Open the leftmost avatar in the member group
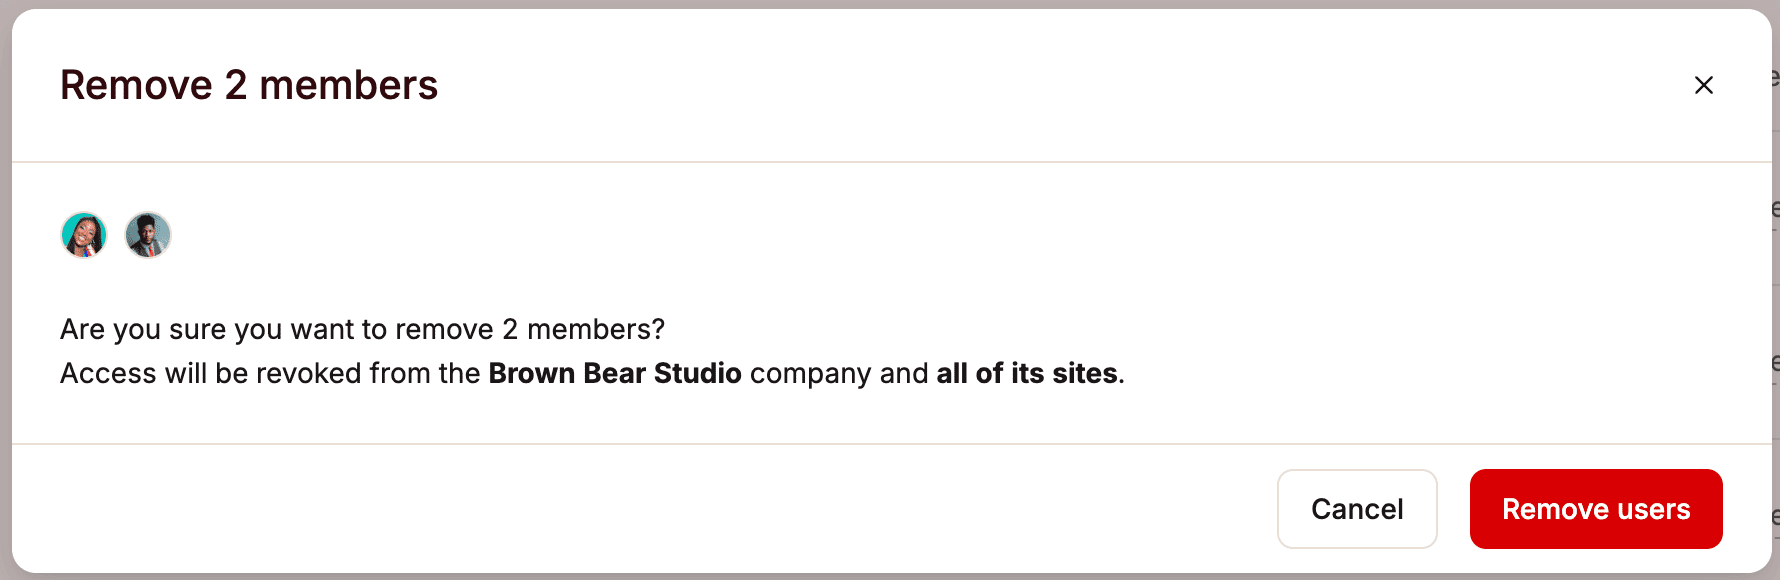 click(84, 235)
